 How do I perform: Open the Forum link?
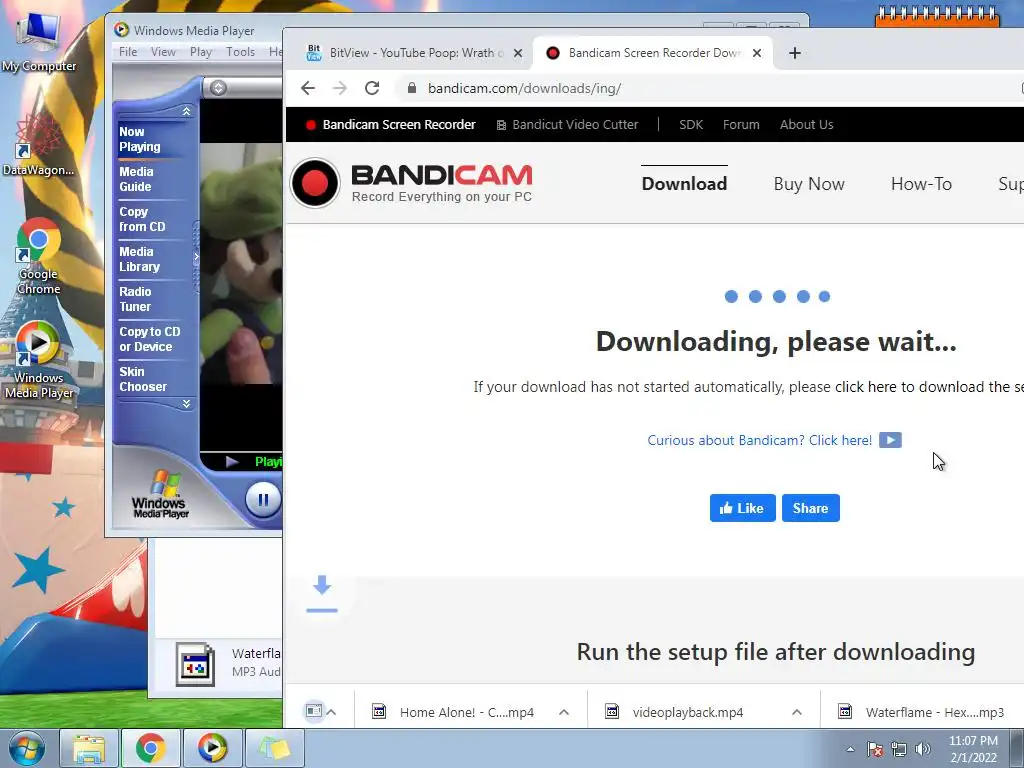coord(741,125)
